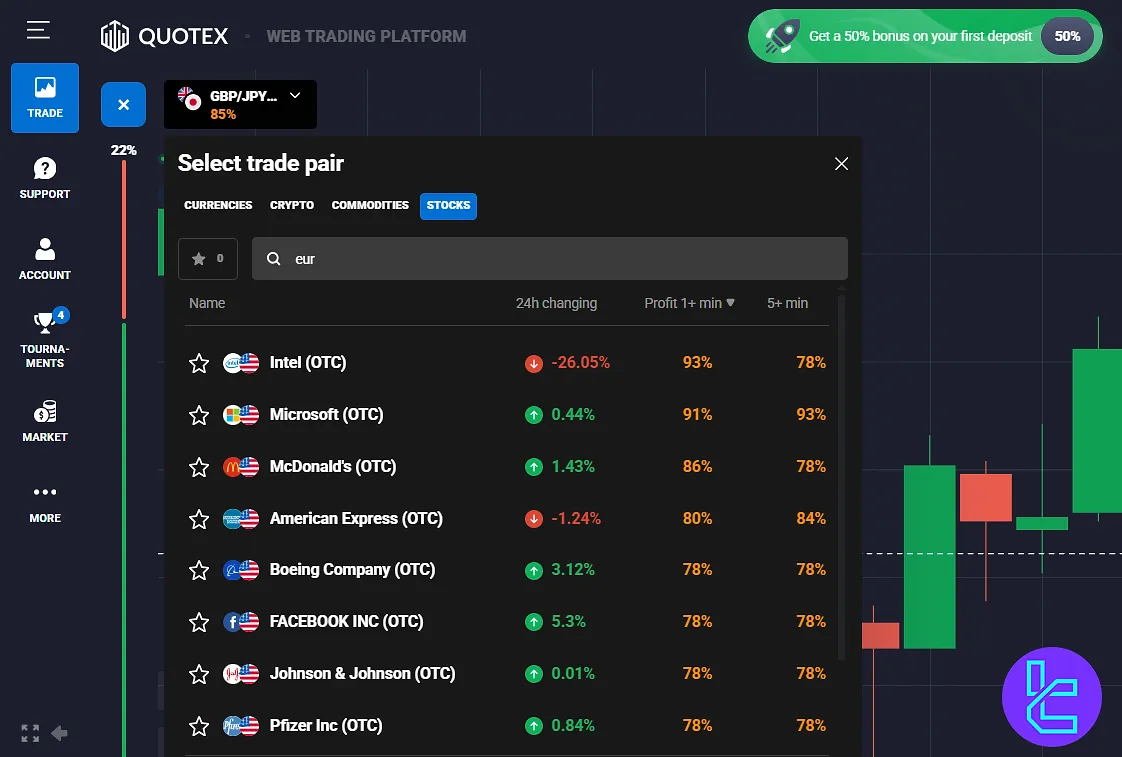Click the search field containing eur
The height and width of the screenshot is (757, 1122).
pyautogui.click(x=550, y=258)
